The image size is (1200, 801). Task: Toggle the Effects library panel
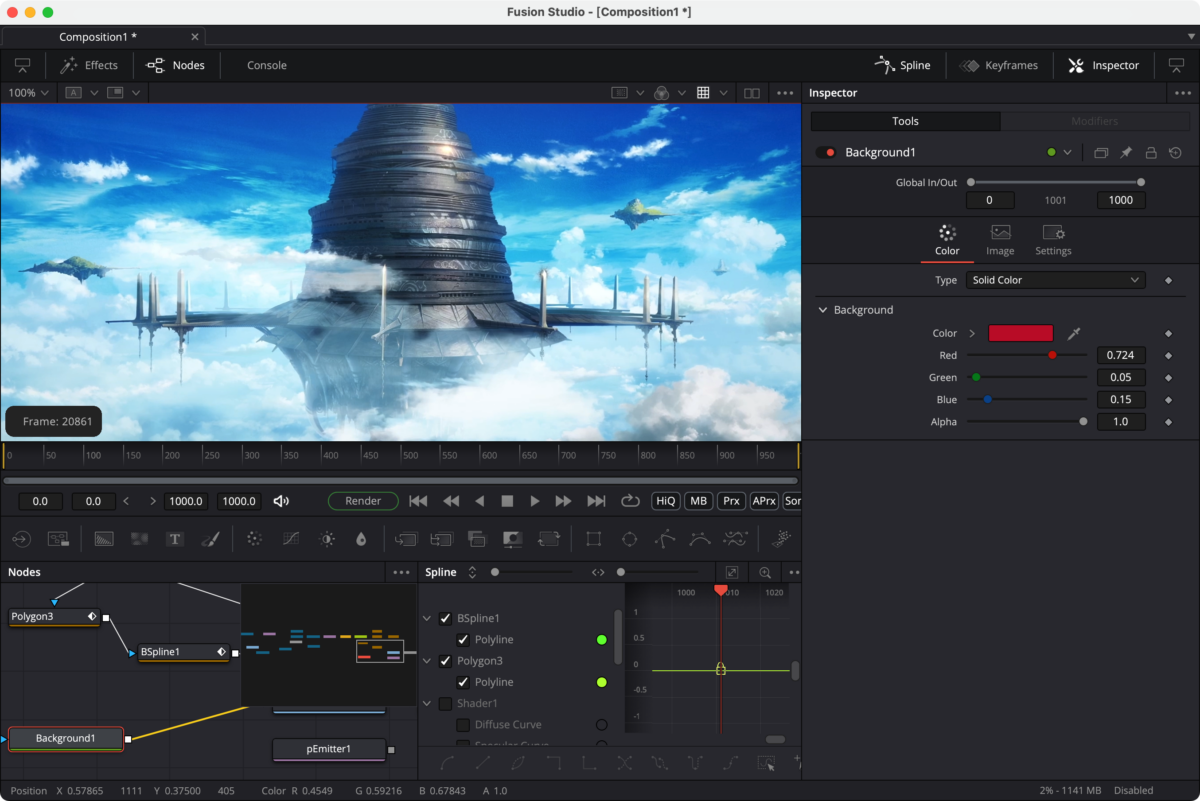[89, 65]
